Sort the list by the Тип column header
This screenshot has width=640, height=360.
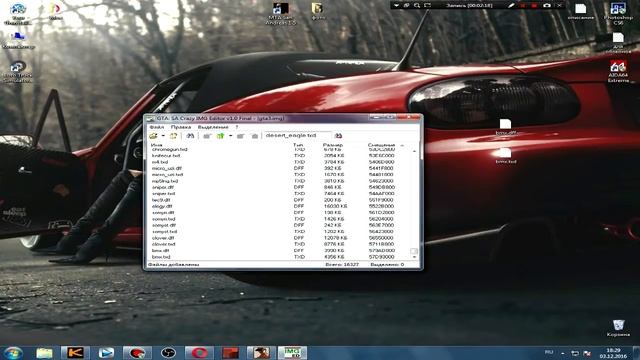pyautogui.click(x=298, y=145)
